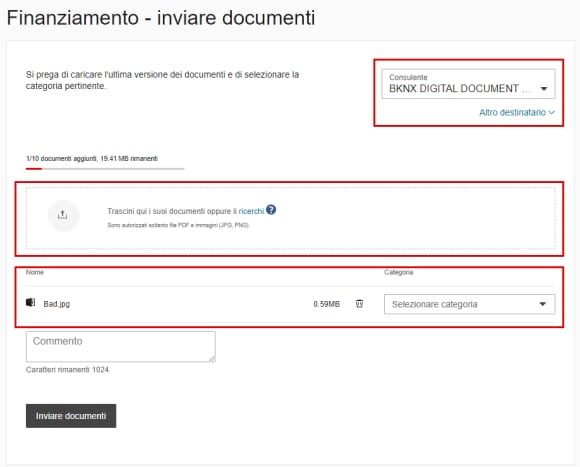This screenshot has width=580, height=467.
Task: Open the Selezionare categoria dropdown
Action: click(469, 304)
